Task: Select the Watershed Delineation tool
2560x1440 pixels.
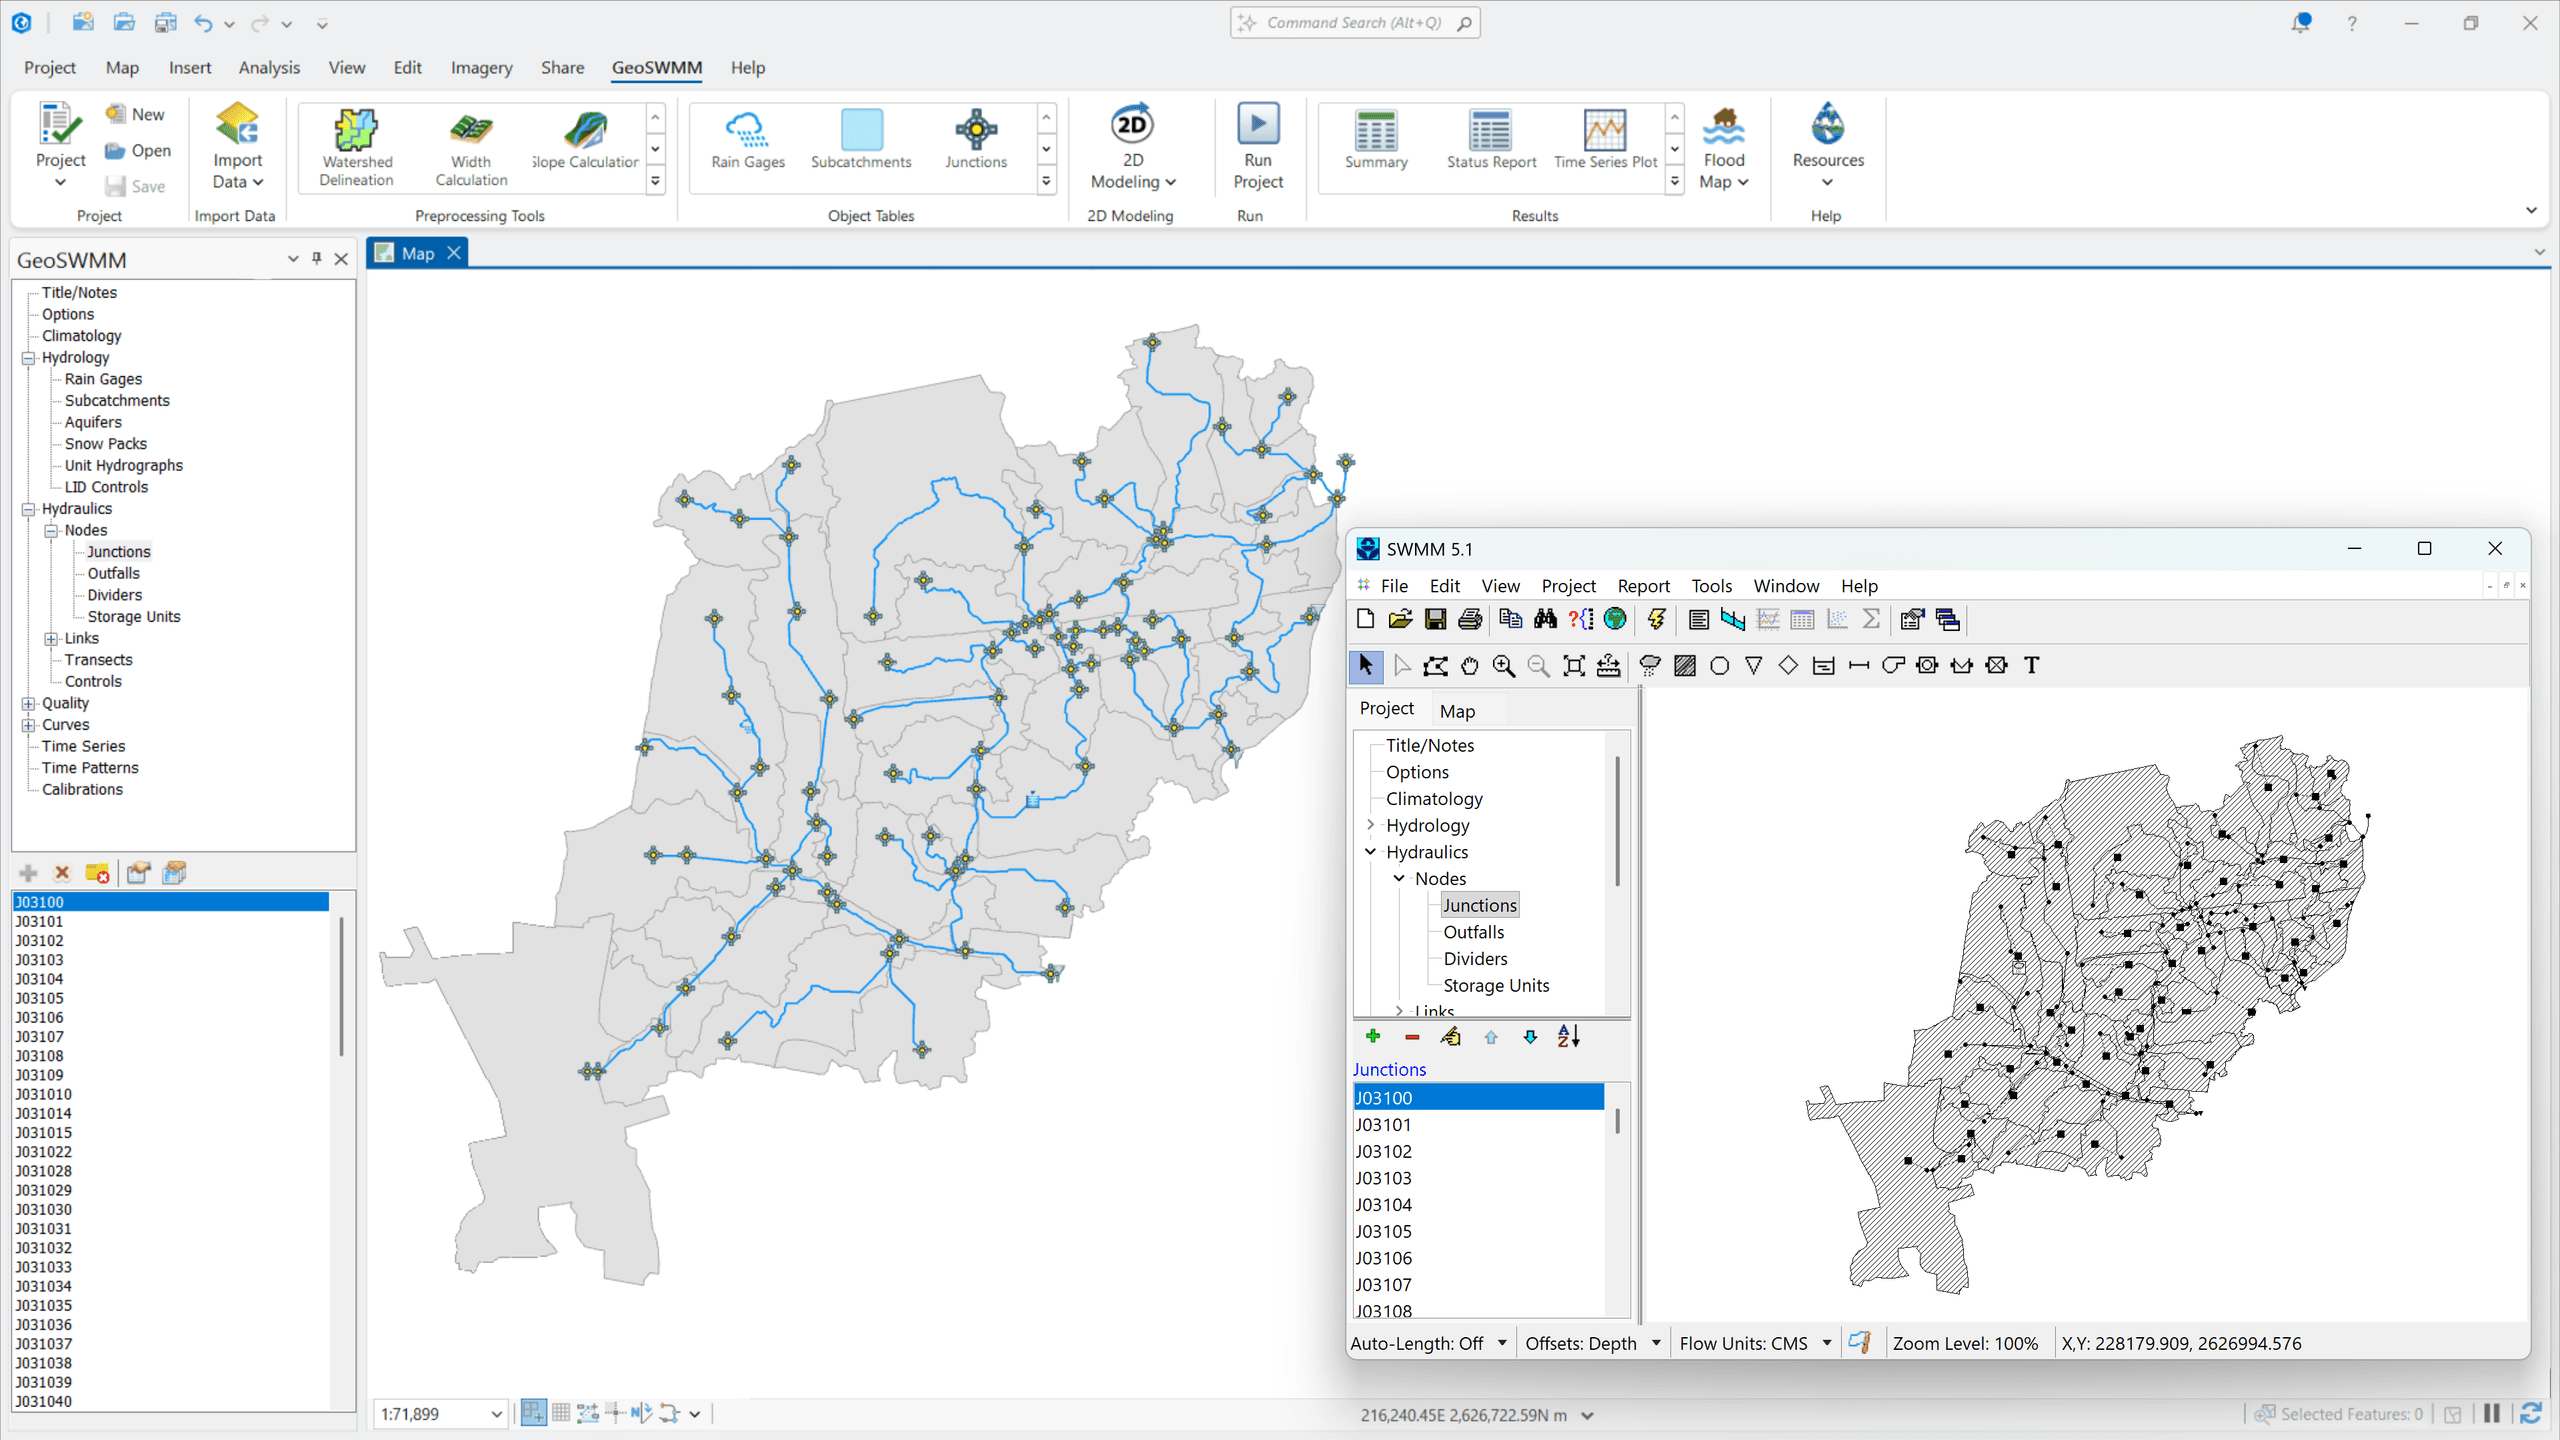Action: (355, 147)
